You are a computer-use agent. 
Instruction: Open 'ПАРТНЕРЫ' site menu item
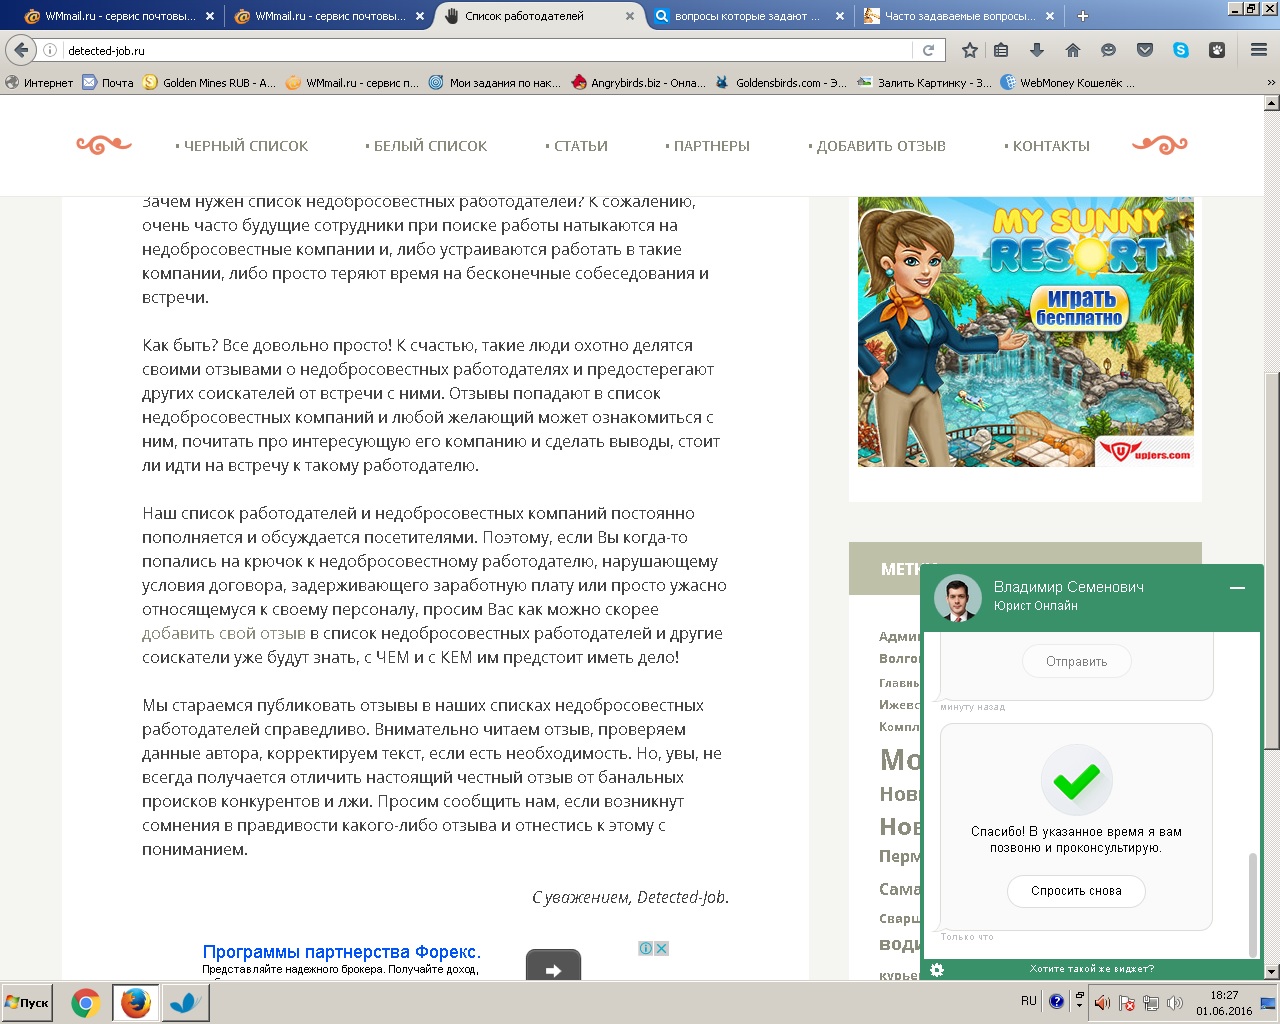[708, 146]
